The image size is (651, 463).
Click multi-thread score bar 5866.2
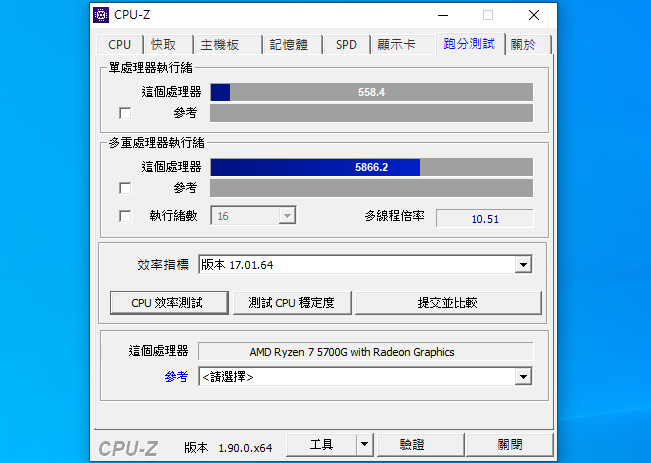click(x=372, y=167)
